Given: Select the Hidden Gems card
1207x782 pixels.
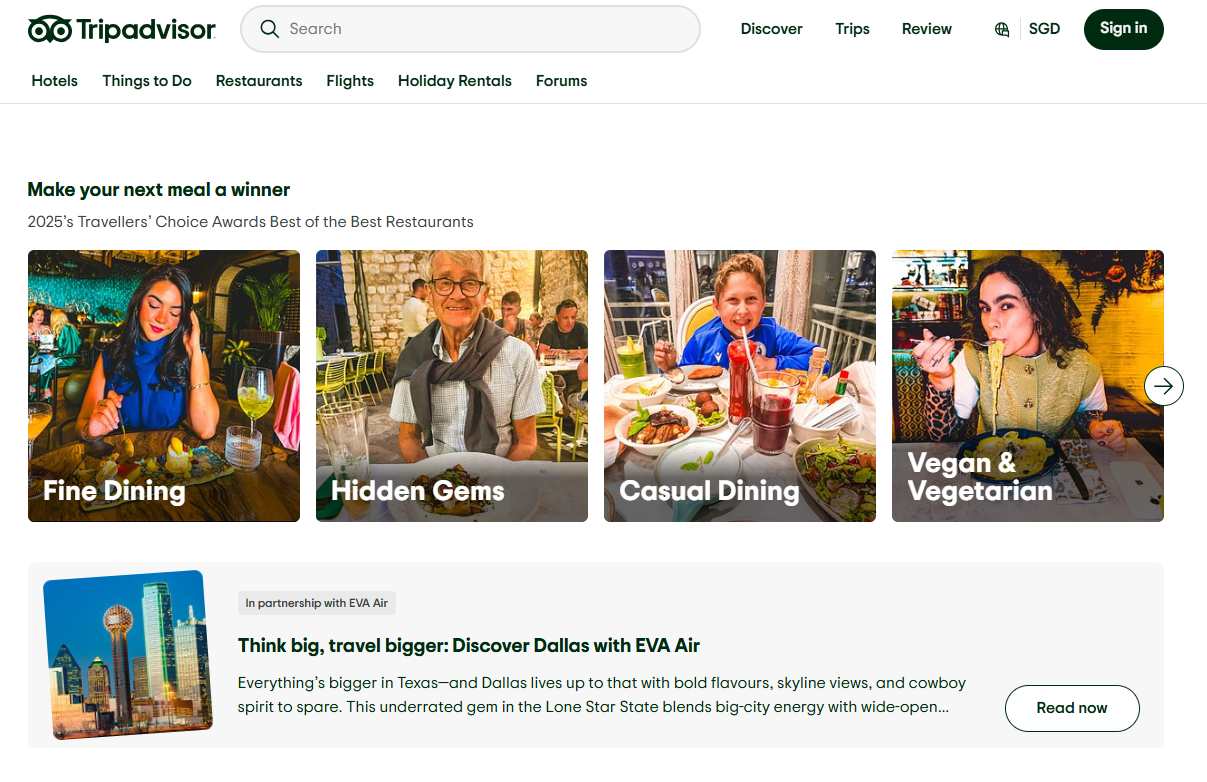Looking at the screenshot, I should tap(452, 386).
